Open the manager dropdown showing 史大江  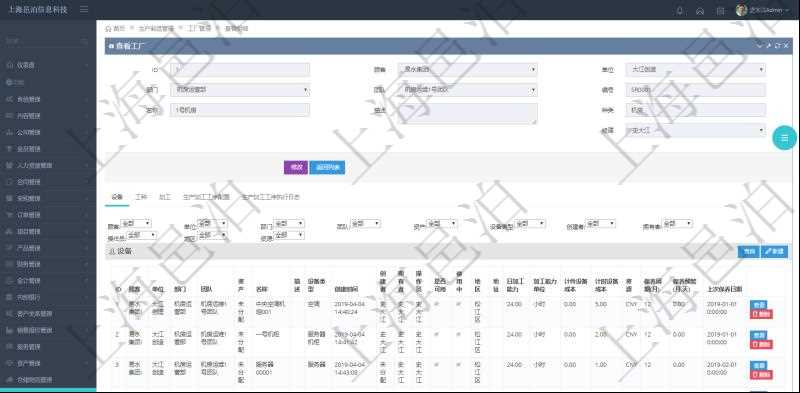click(695, 131)
